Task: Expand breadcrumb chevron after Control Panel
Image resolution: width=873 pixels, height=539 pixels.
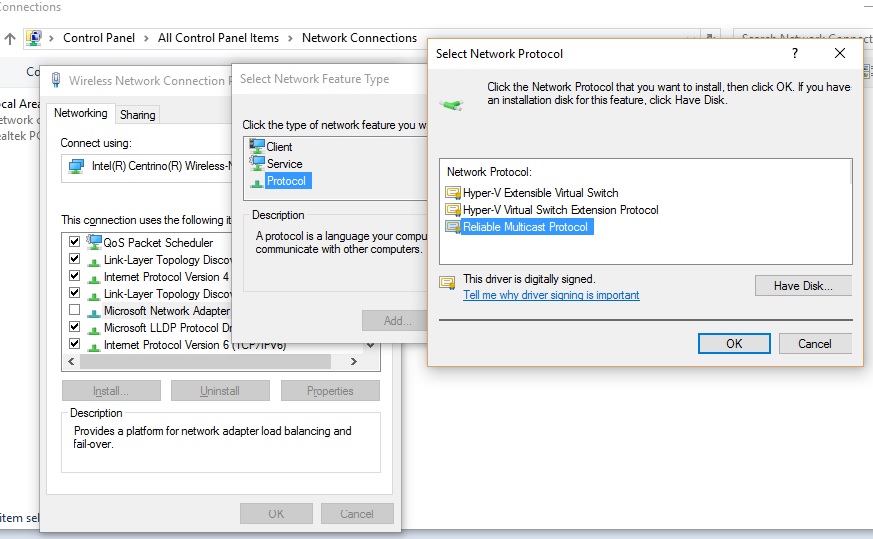Action: (x=146, y=38)
